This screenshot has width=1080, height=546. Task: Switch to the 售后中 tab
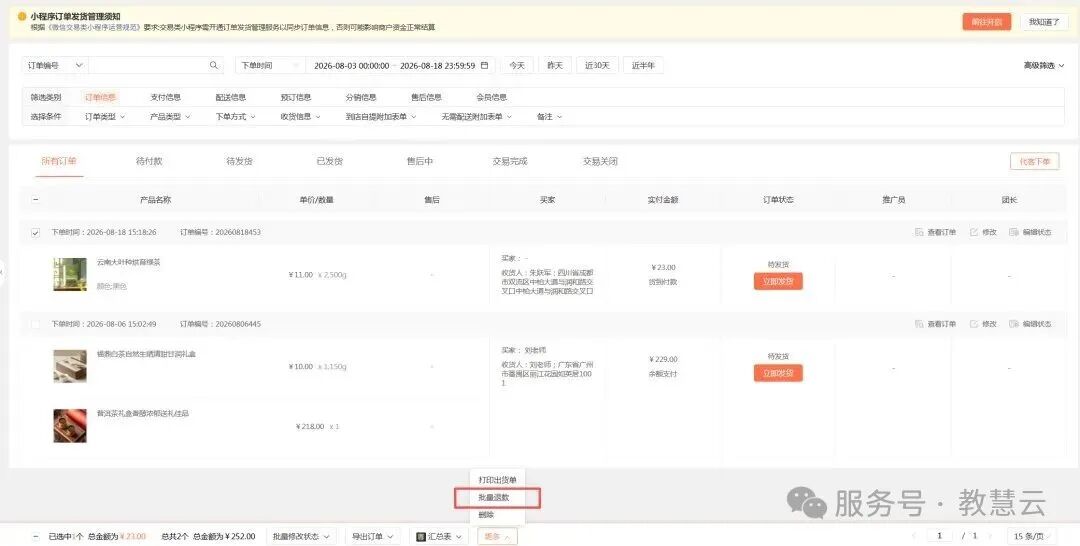(419, 161)
